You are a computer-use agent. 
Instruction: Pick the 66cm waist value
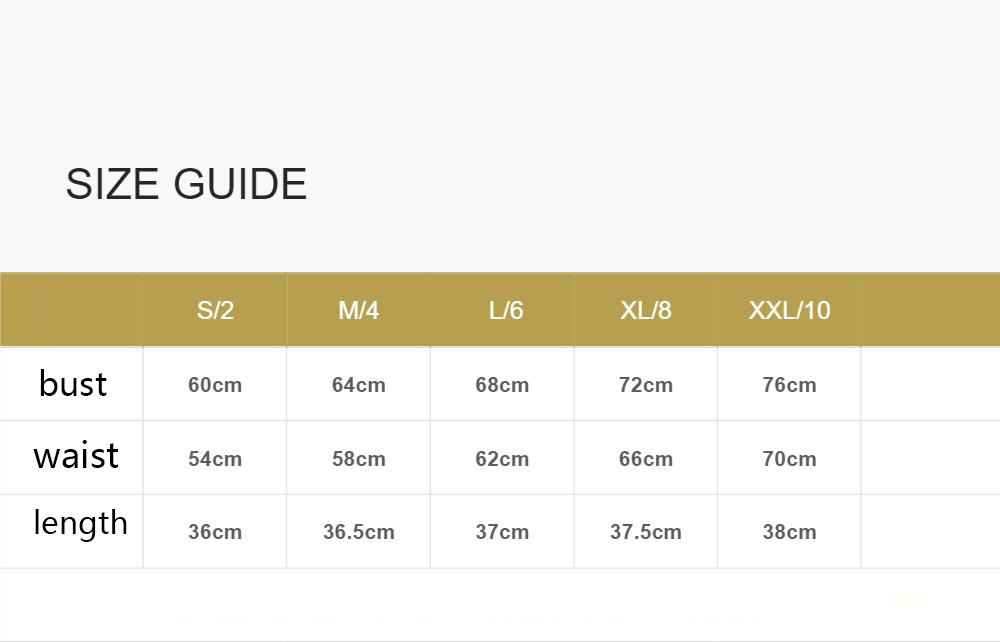(x=646, y=459)
